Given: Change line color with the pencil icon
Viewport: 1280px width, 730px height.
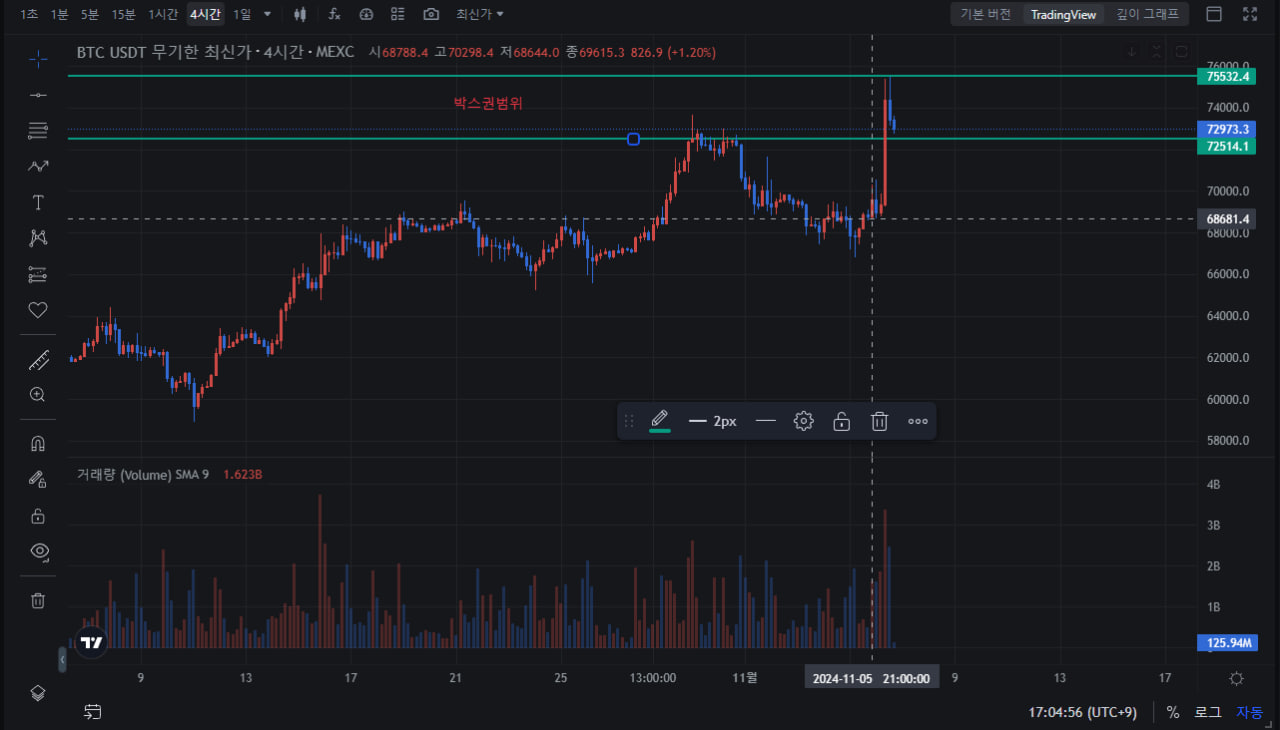Looking at the screenshot, I should tap(660, 421).
